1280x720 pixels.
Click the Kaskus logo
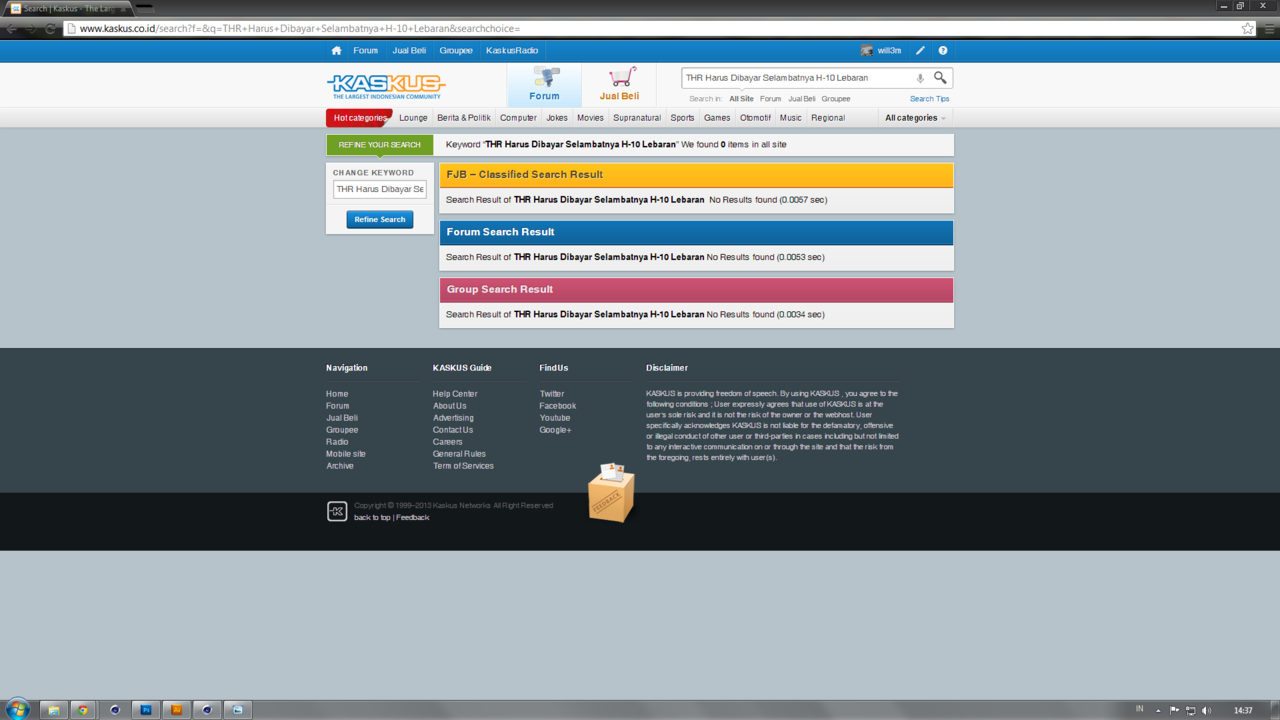[386, 86]
